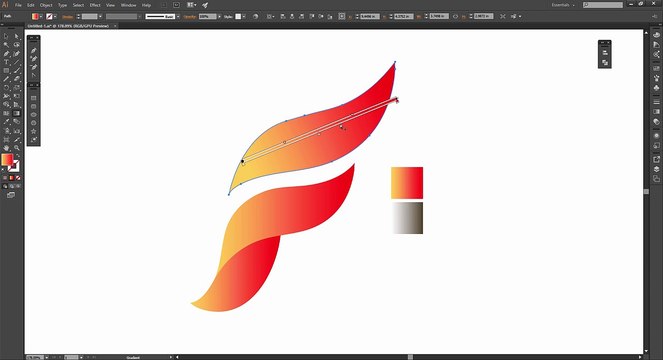This screenshot has height=360, width=663.
Task: Expand the zoom level dropdown in status bar
Action: click(x=47, y=357)
